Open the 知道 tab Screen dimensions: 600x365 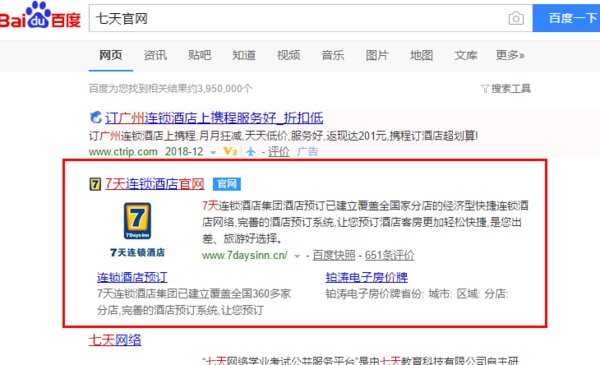pos(244,55)
